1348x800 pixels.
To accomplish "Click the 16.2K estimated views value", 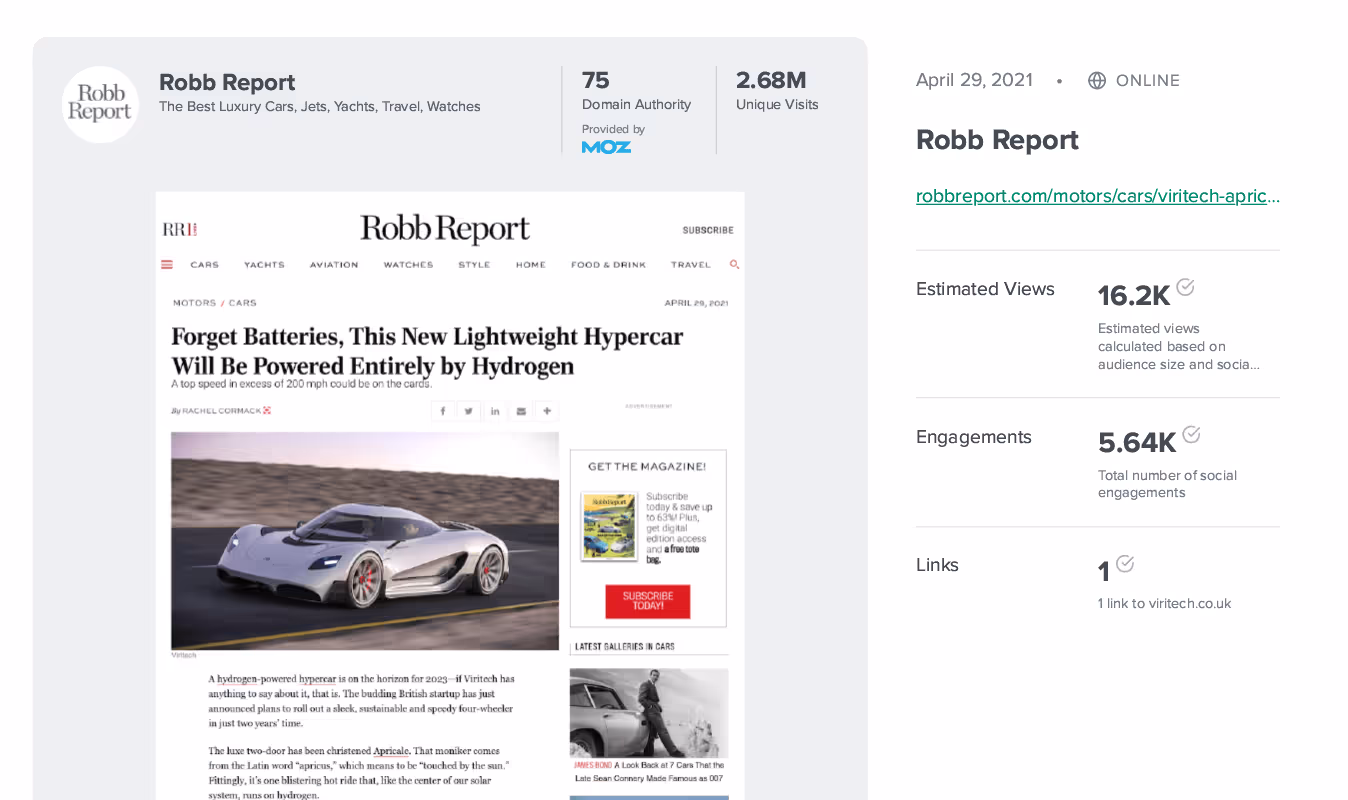I will tap(1134, 296).
